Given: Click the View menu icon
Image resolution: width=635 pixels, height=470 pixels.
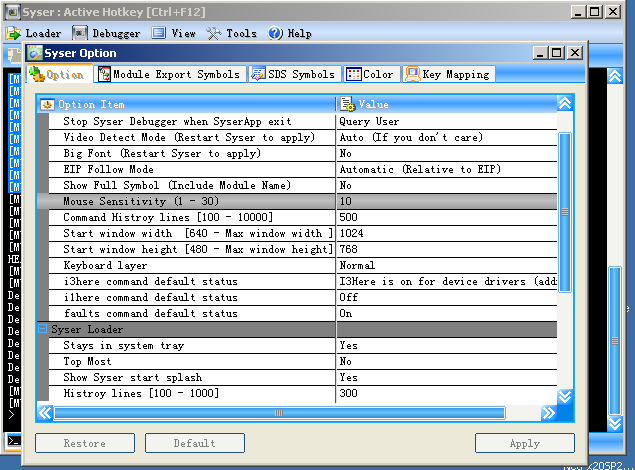Looking at the screenshot, I should pos(158,33).
